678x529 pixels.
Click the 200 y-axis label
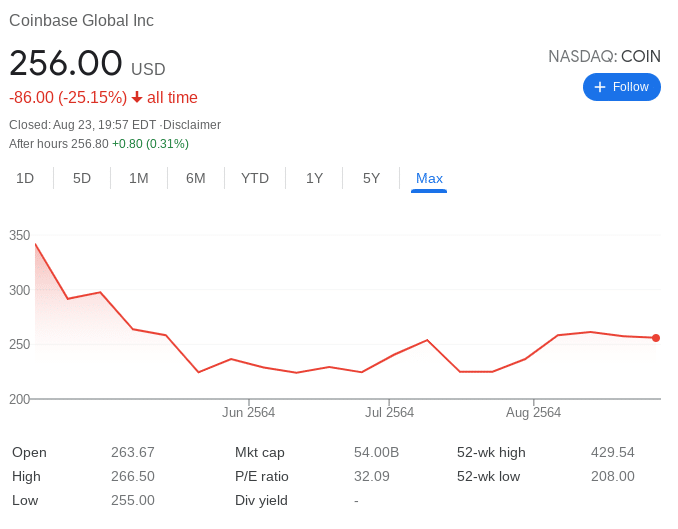(x=19, y=399)
